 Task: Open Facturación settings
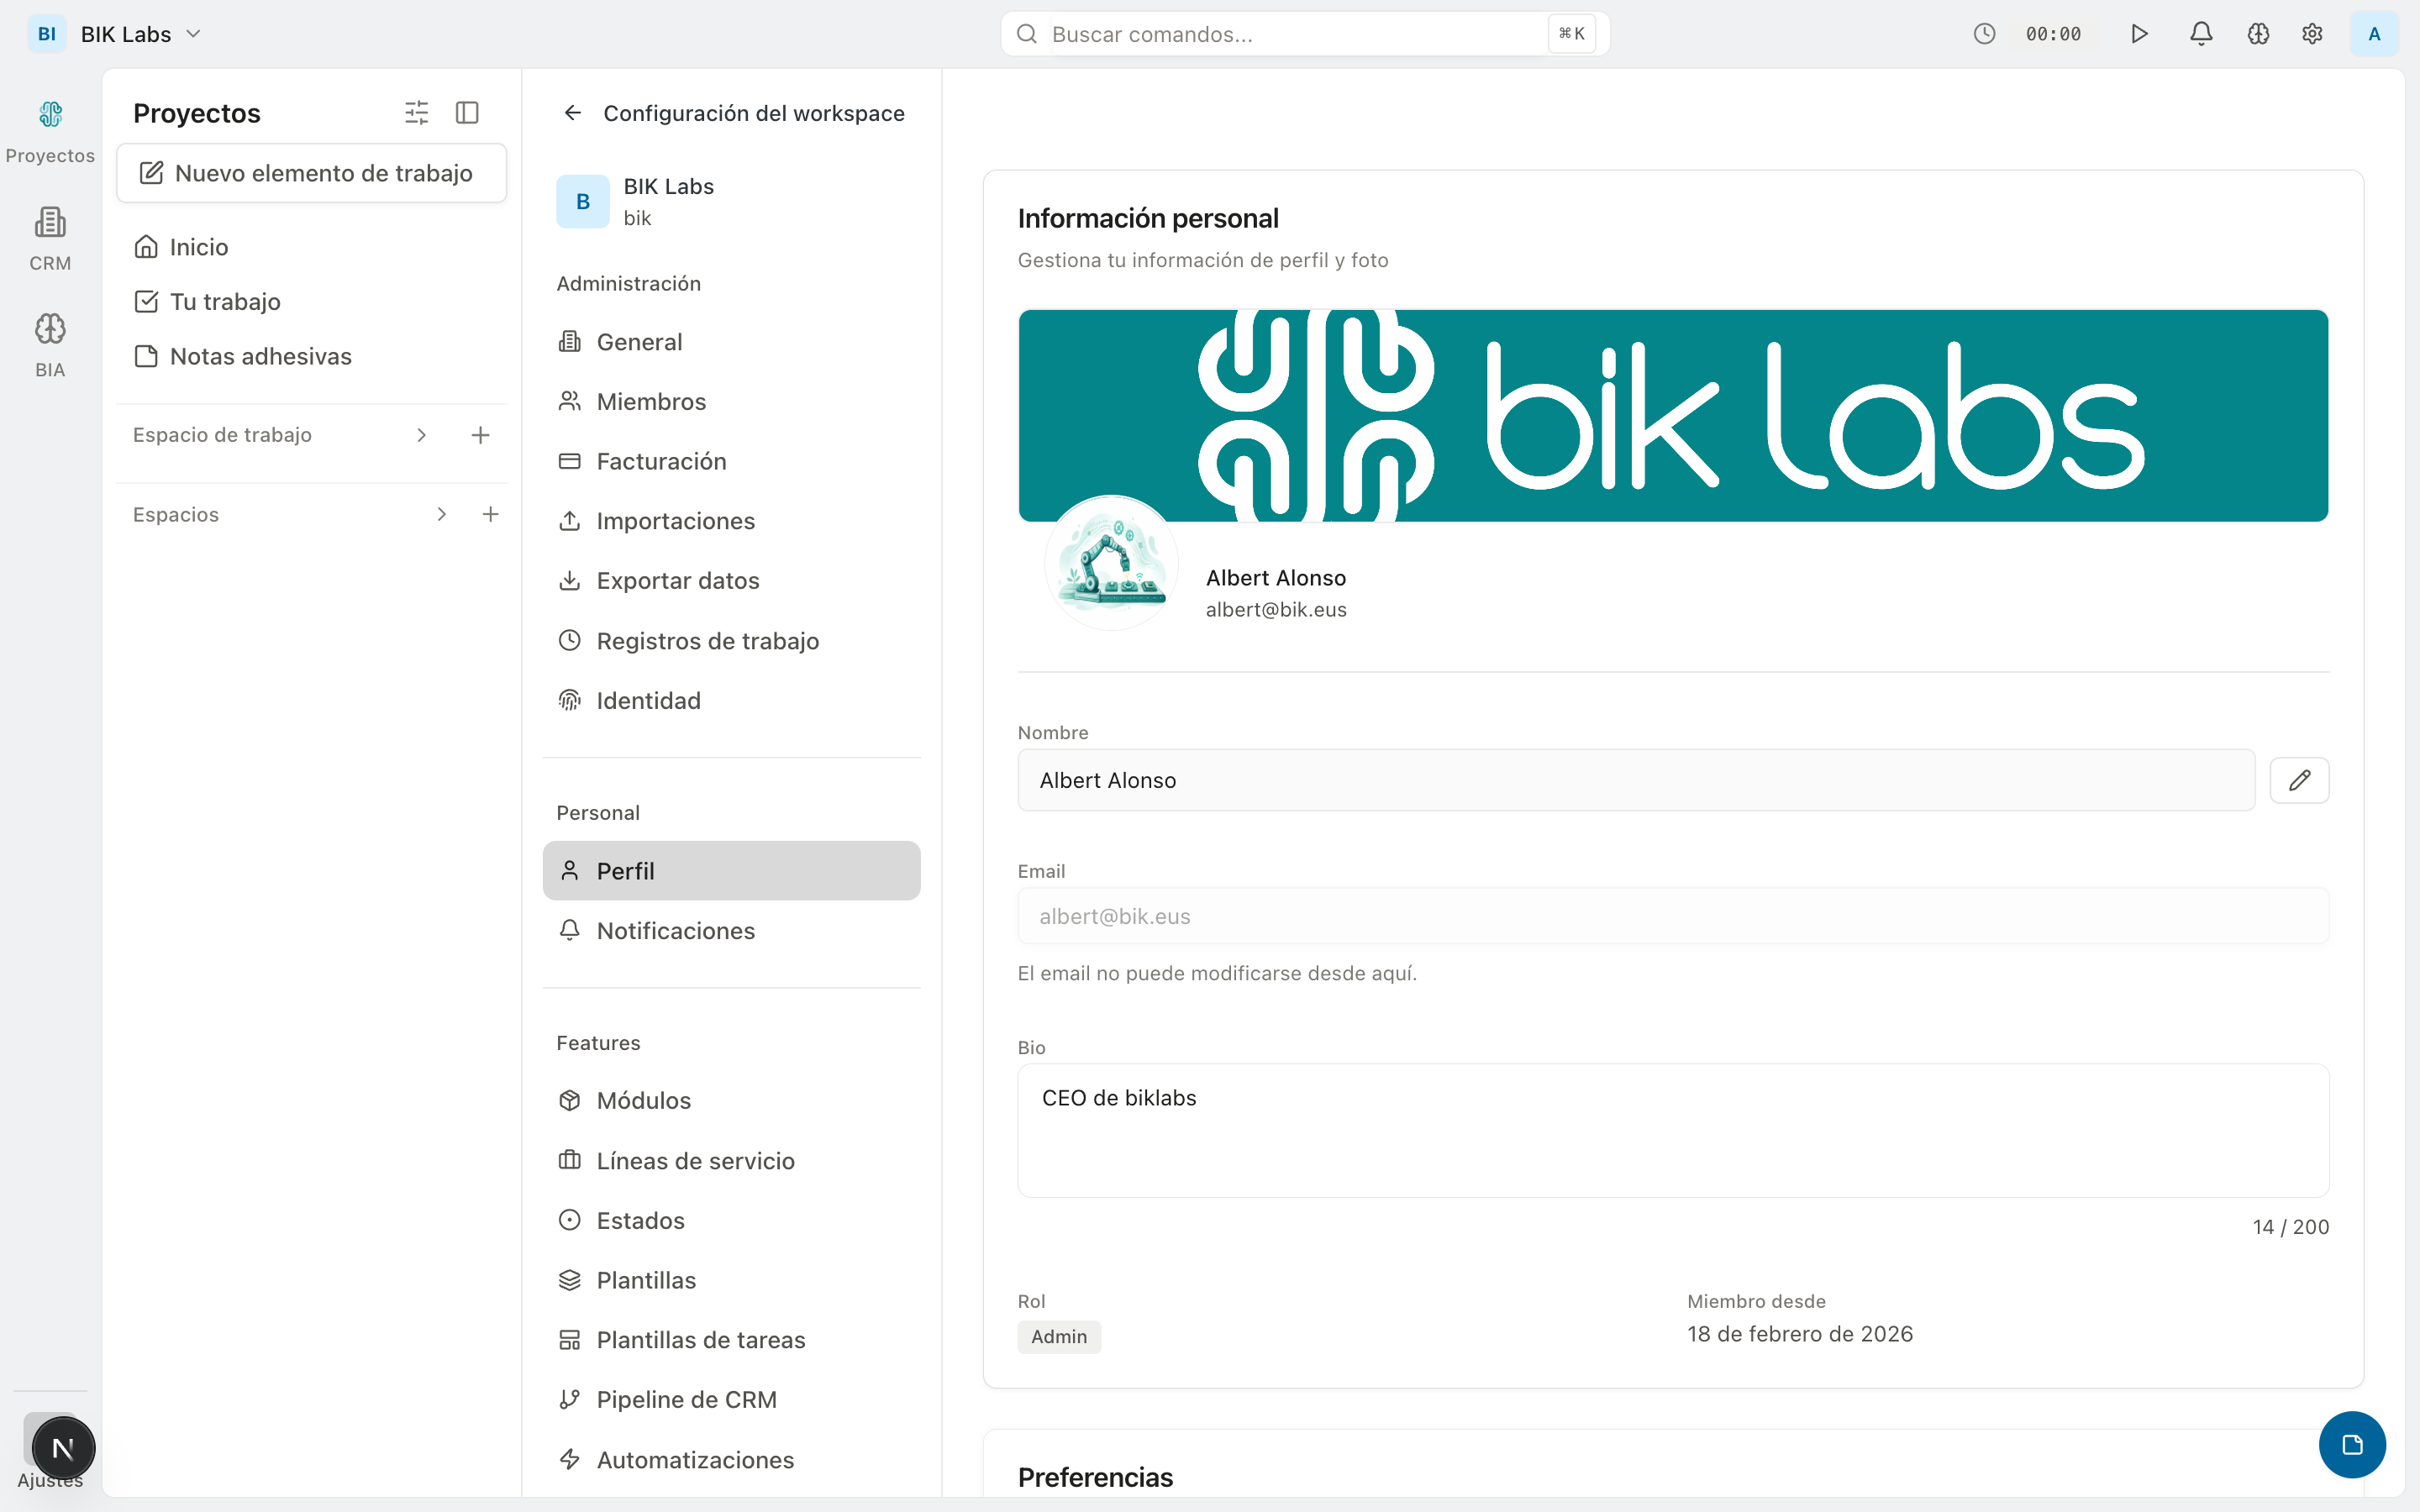click(x=731, y=461)
